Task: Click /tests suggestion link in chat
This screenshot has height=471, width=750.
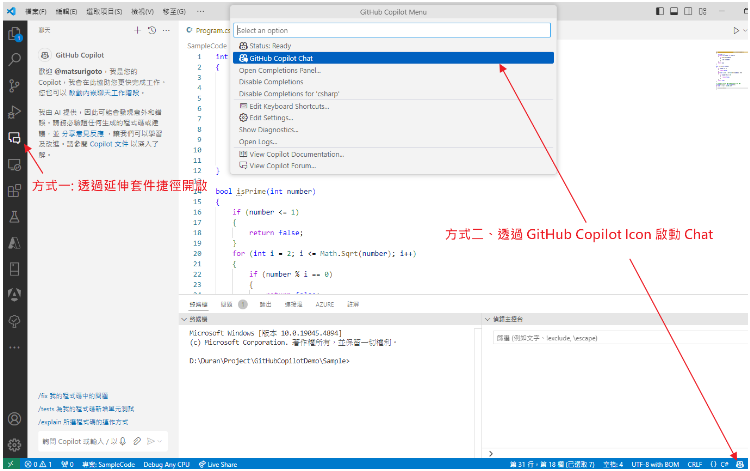Action: tap(86, 409)
